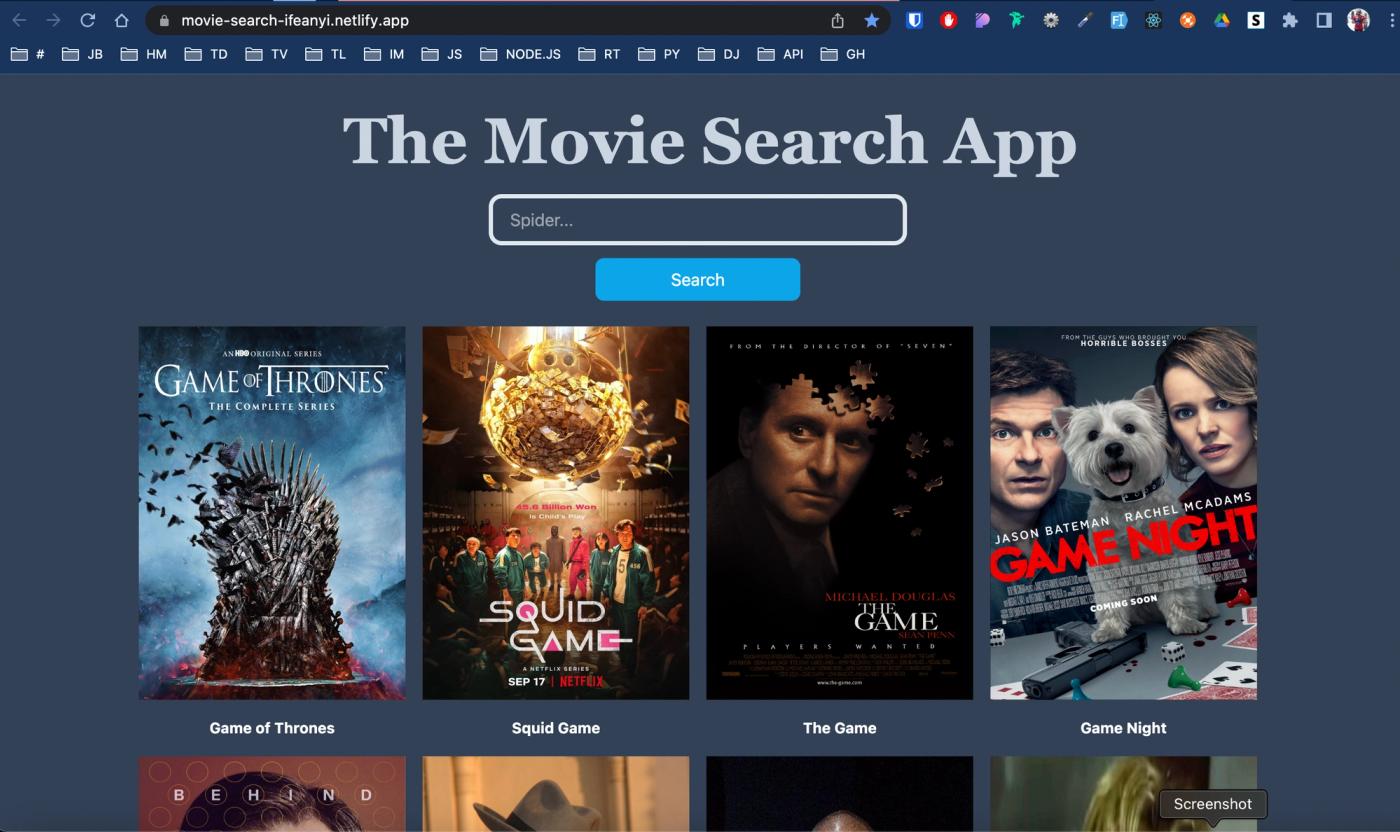
Task: Open the JB bookmarks folder
Action: click(82, 54)
